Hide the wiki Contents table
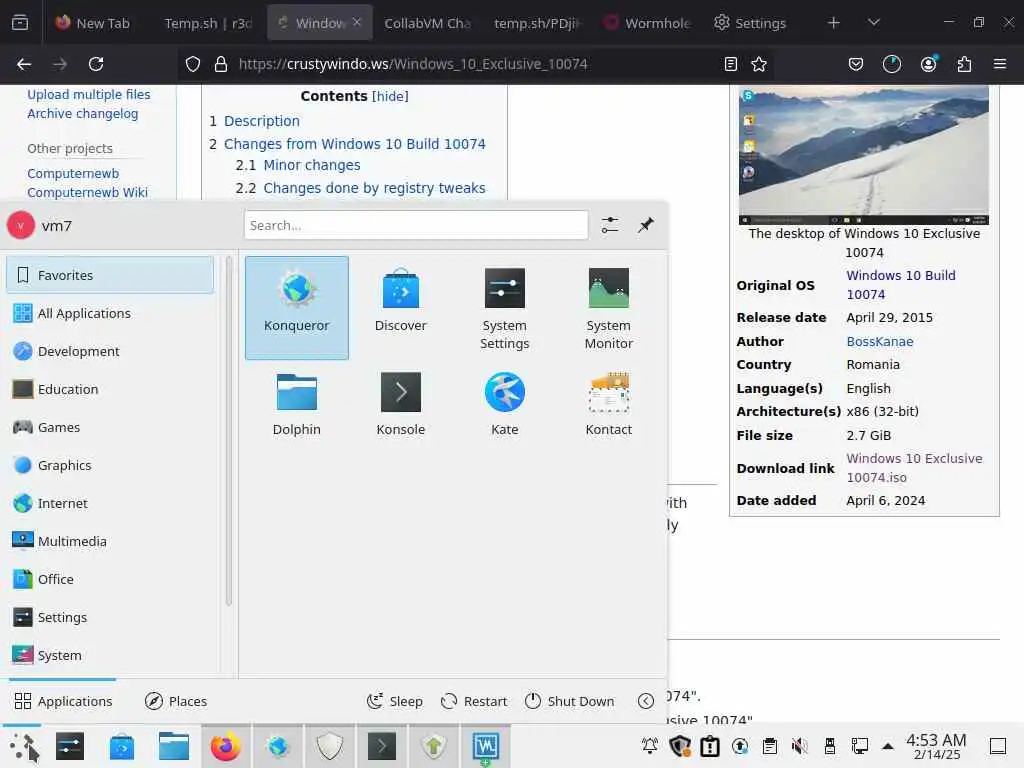Viewport: 1024px width, 768px height. click(390, 96)
